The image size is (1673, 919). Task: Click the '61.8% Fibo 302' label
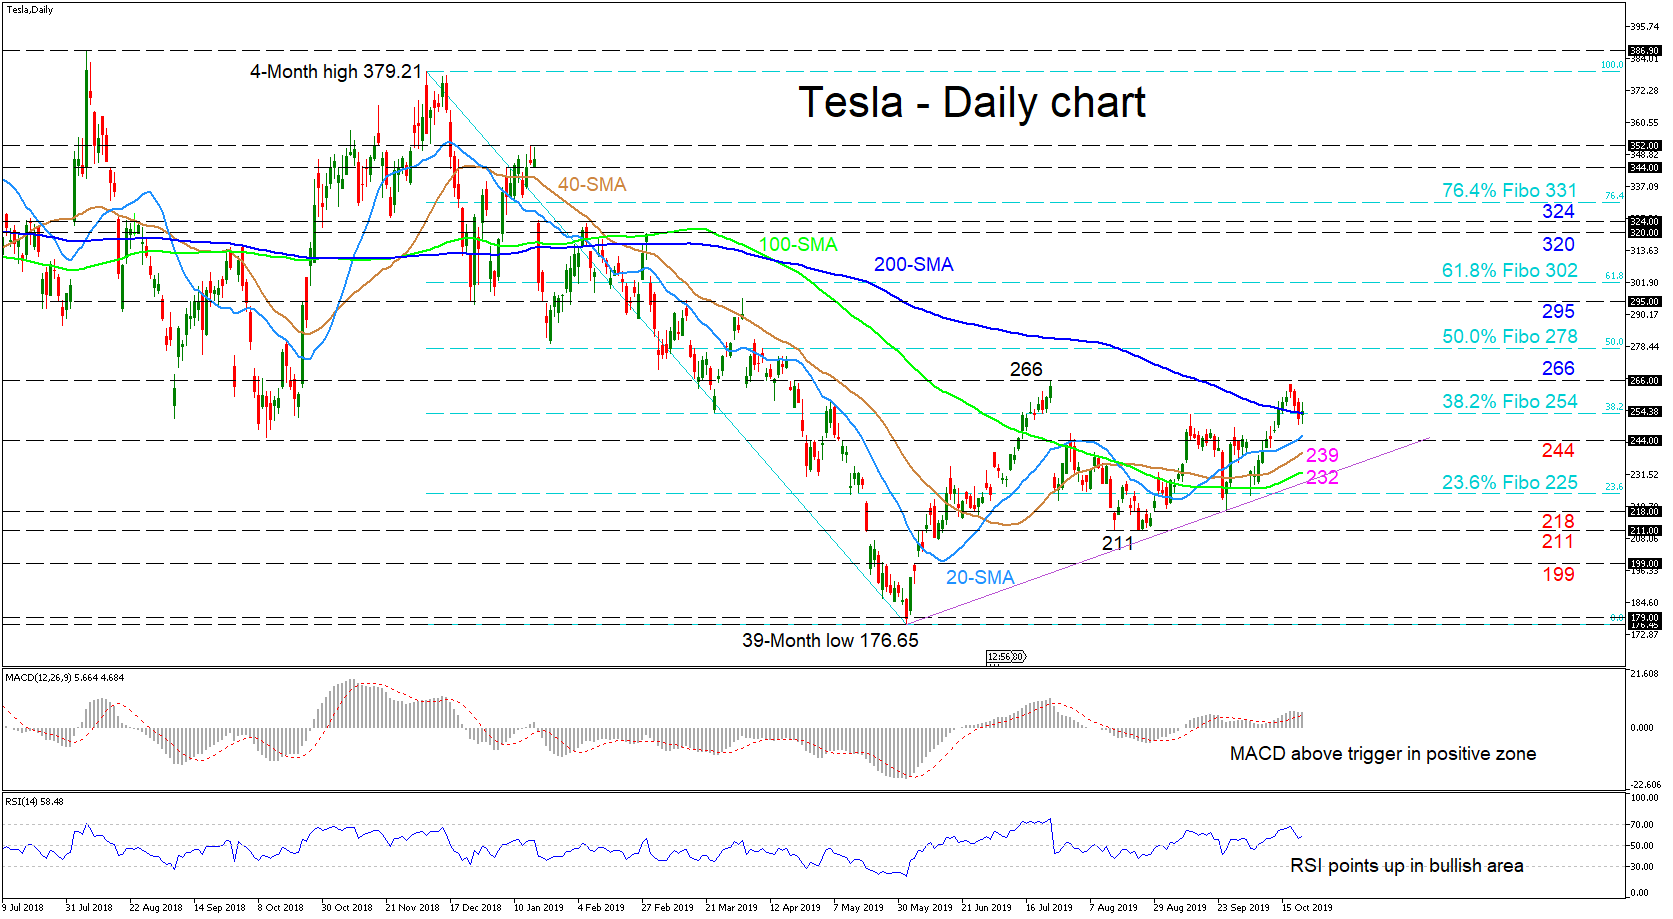pyautogui.click(x=1509, y=270)
